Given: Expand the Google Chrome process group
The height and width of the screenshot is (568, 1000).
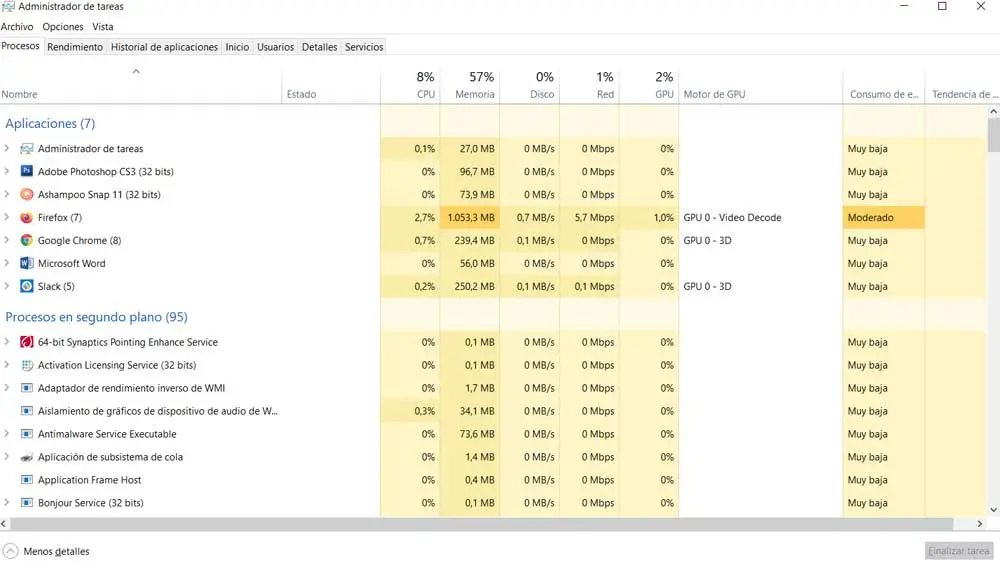Looking at the screenshot, I should coord(7,241).
